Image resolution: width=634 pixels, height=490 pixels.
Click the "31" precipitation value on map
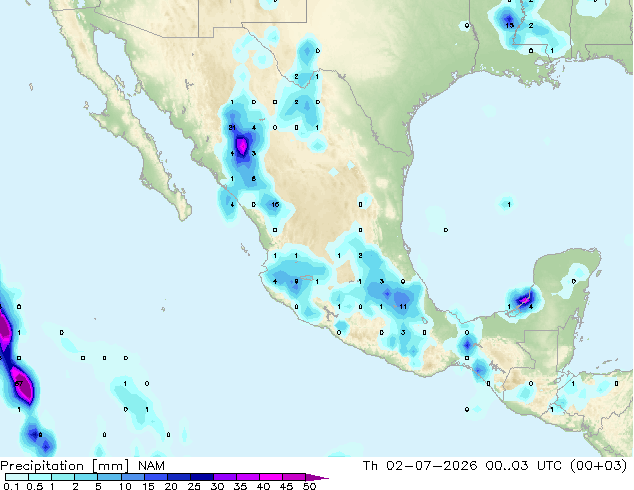(232, 128)
